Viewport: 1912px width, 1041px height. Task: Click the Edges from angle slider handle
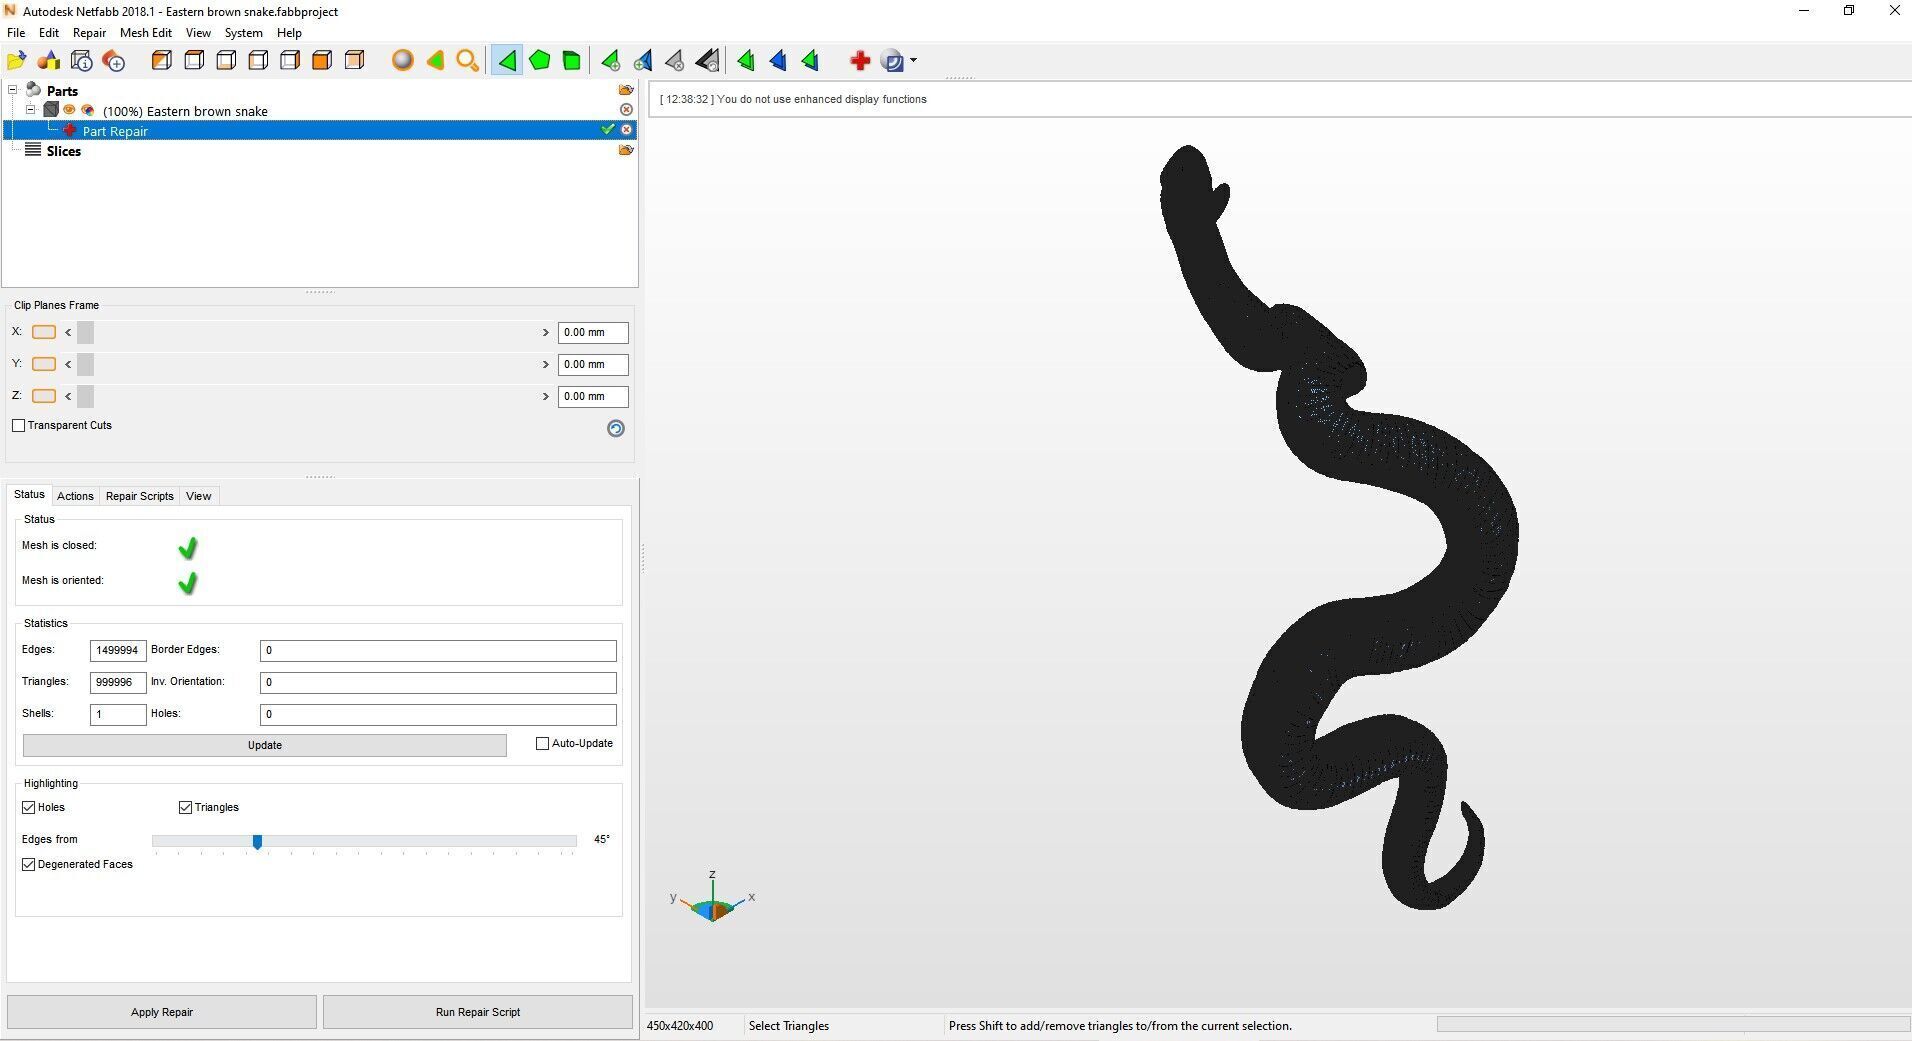[x=257, y=842]
